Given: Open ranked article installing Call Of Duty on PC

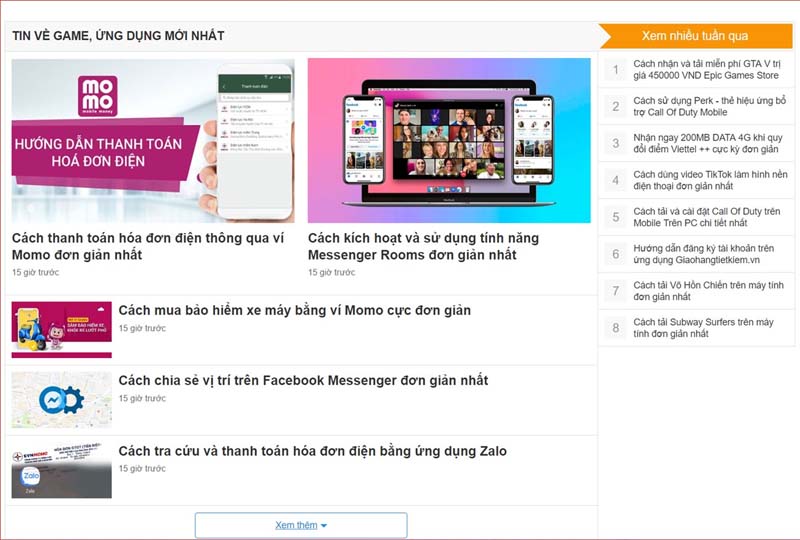Looking at the screenshot, I should [707, 217].
